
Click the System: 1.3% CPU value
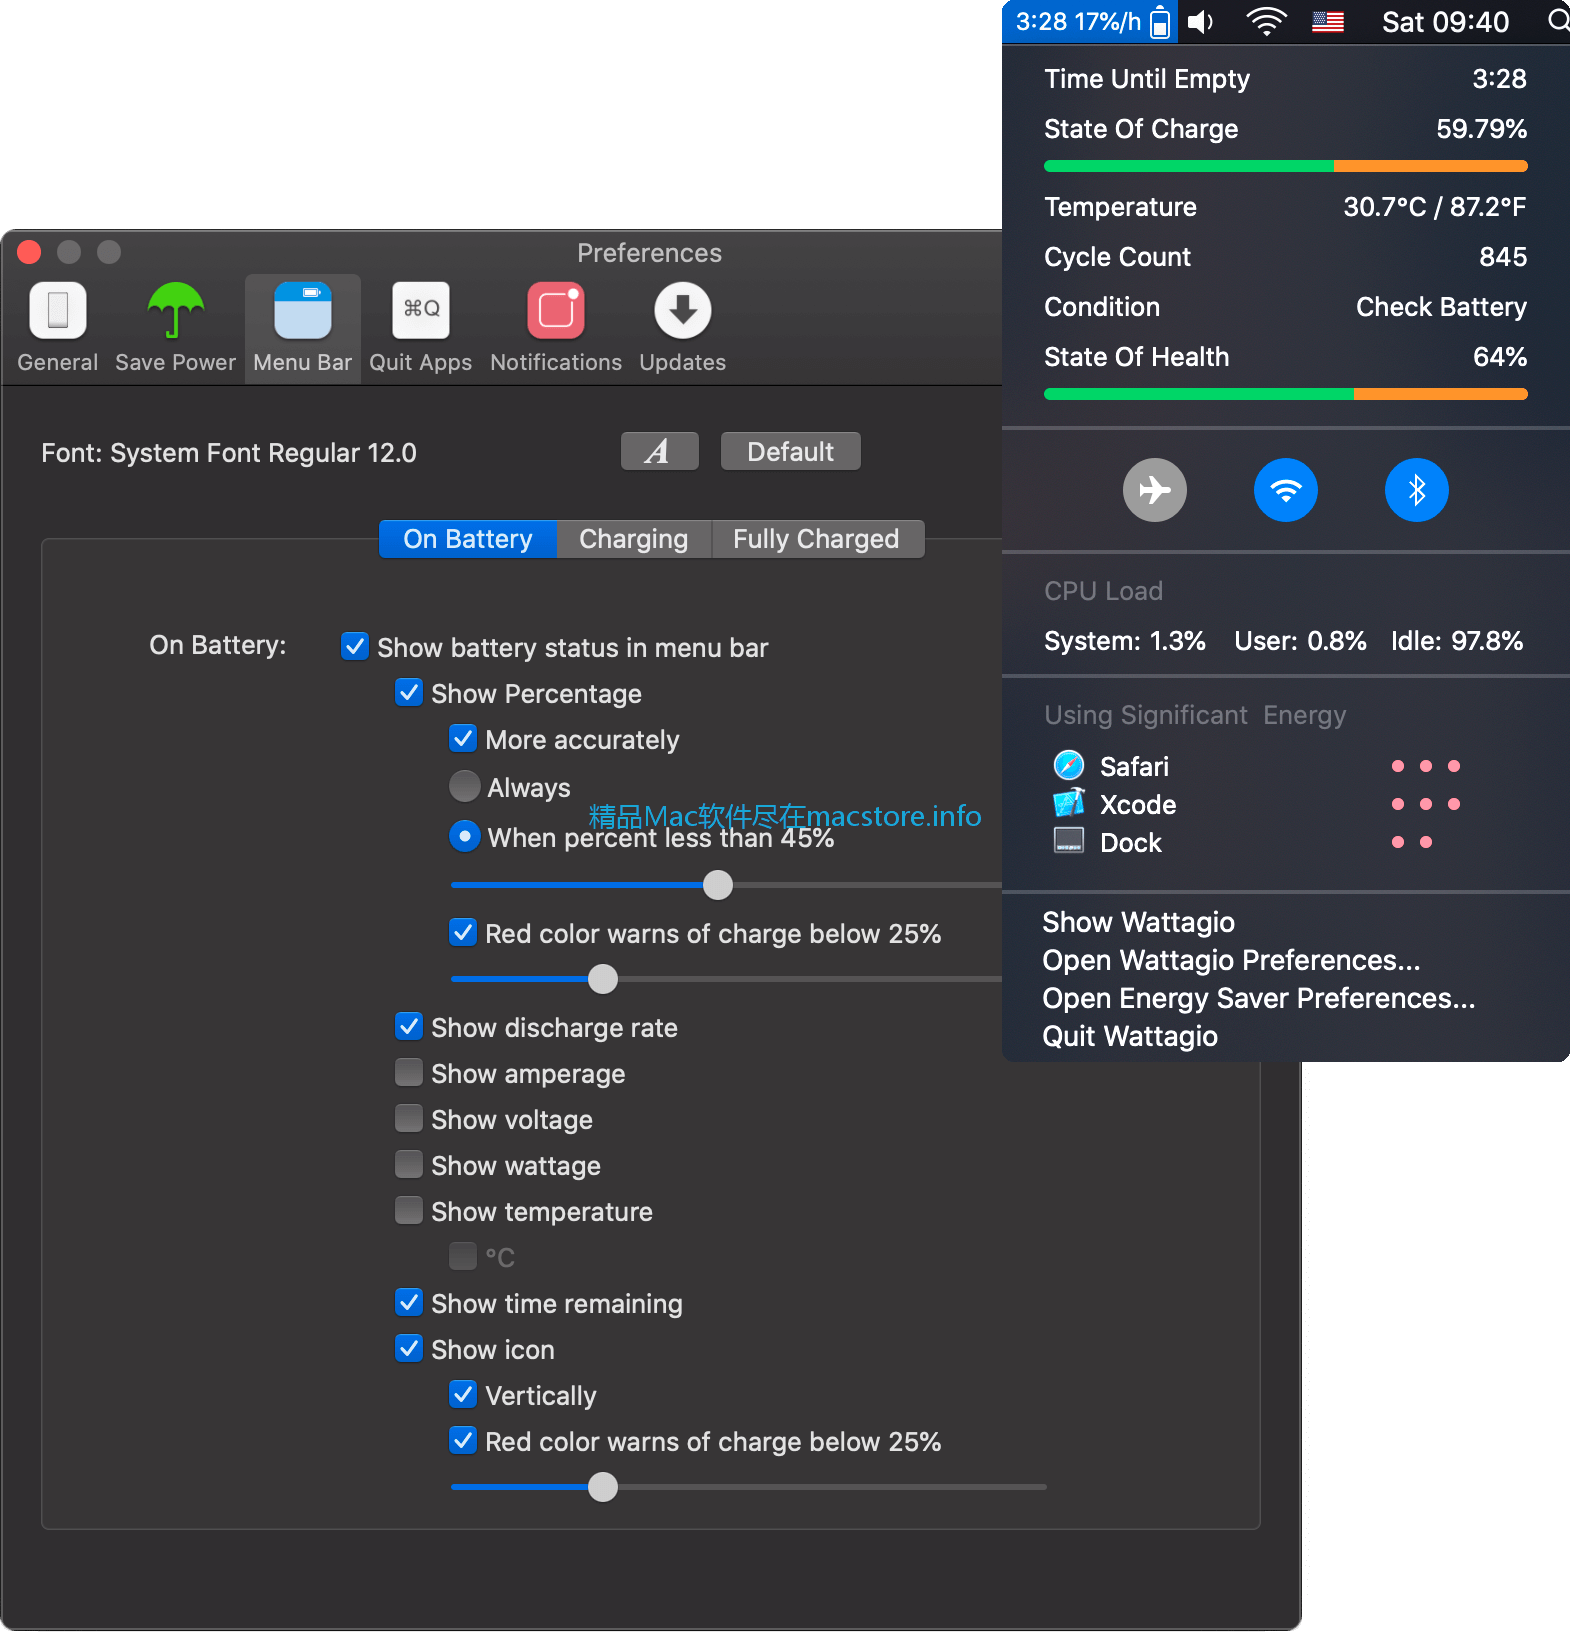point(1125,641)
